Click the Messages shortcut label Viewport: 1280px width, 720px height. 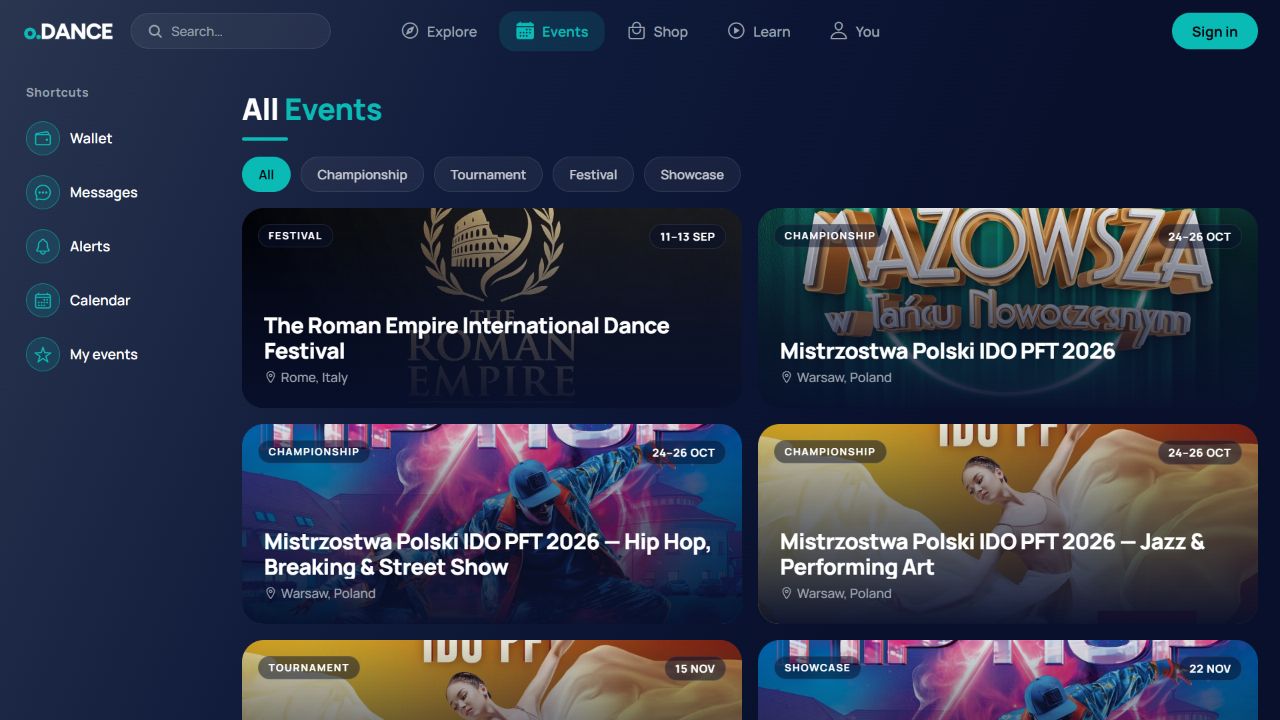point(104,192)
